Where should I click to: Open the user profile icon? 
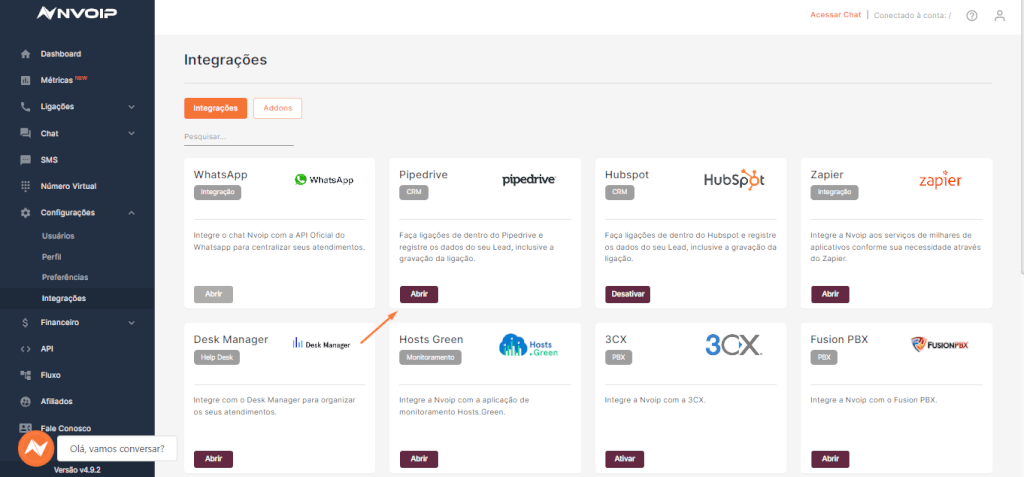point(999,16)
